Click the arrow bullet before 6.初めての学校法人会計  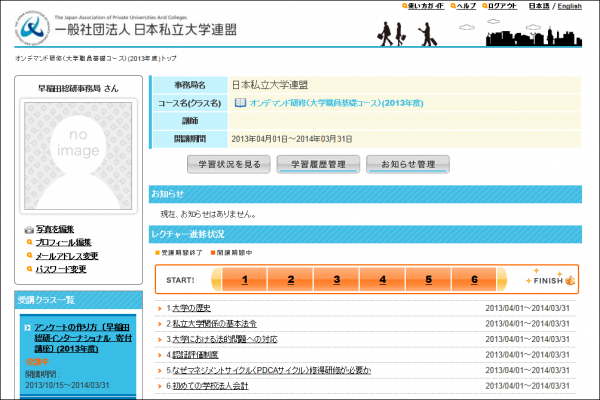click(x=160, y=386)
